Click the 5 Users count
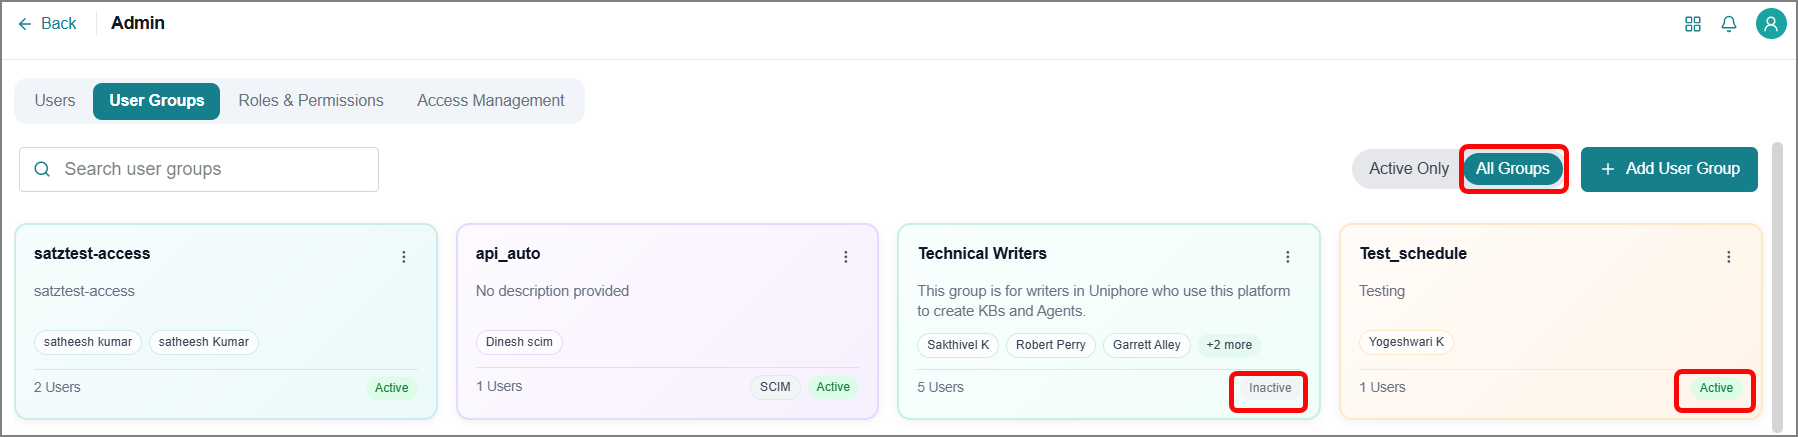 coord(940,387)
